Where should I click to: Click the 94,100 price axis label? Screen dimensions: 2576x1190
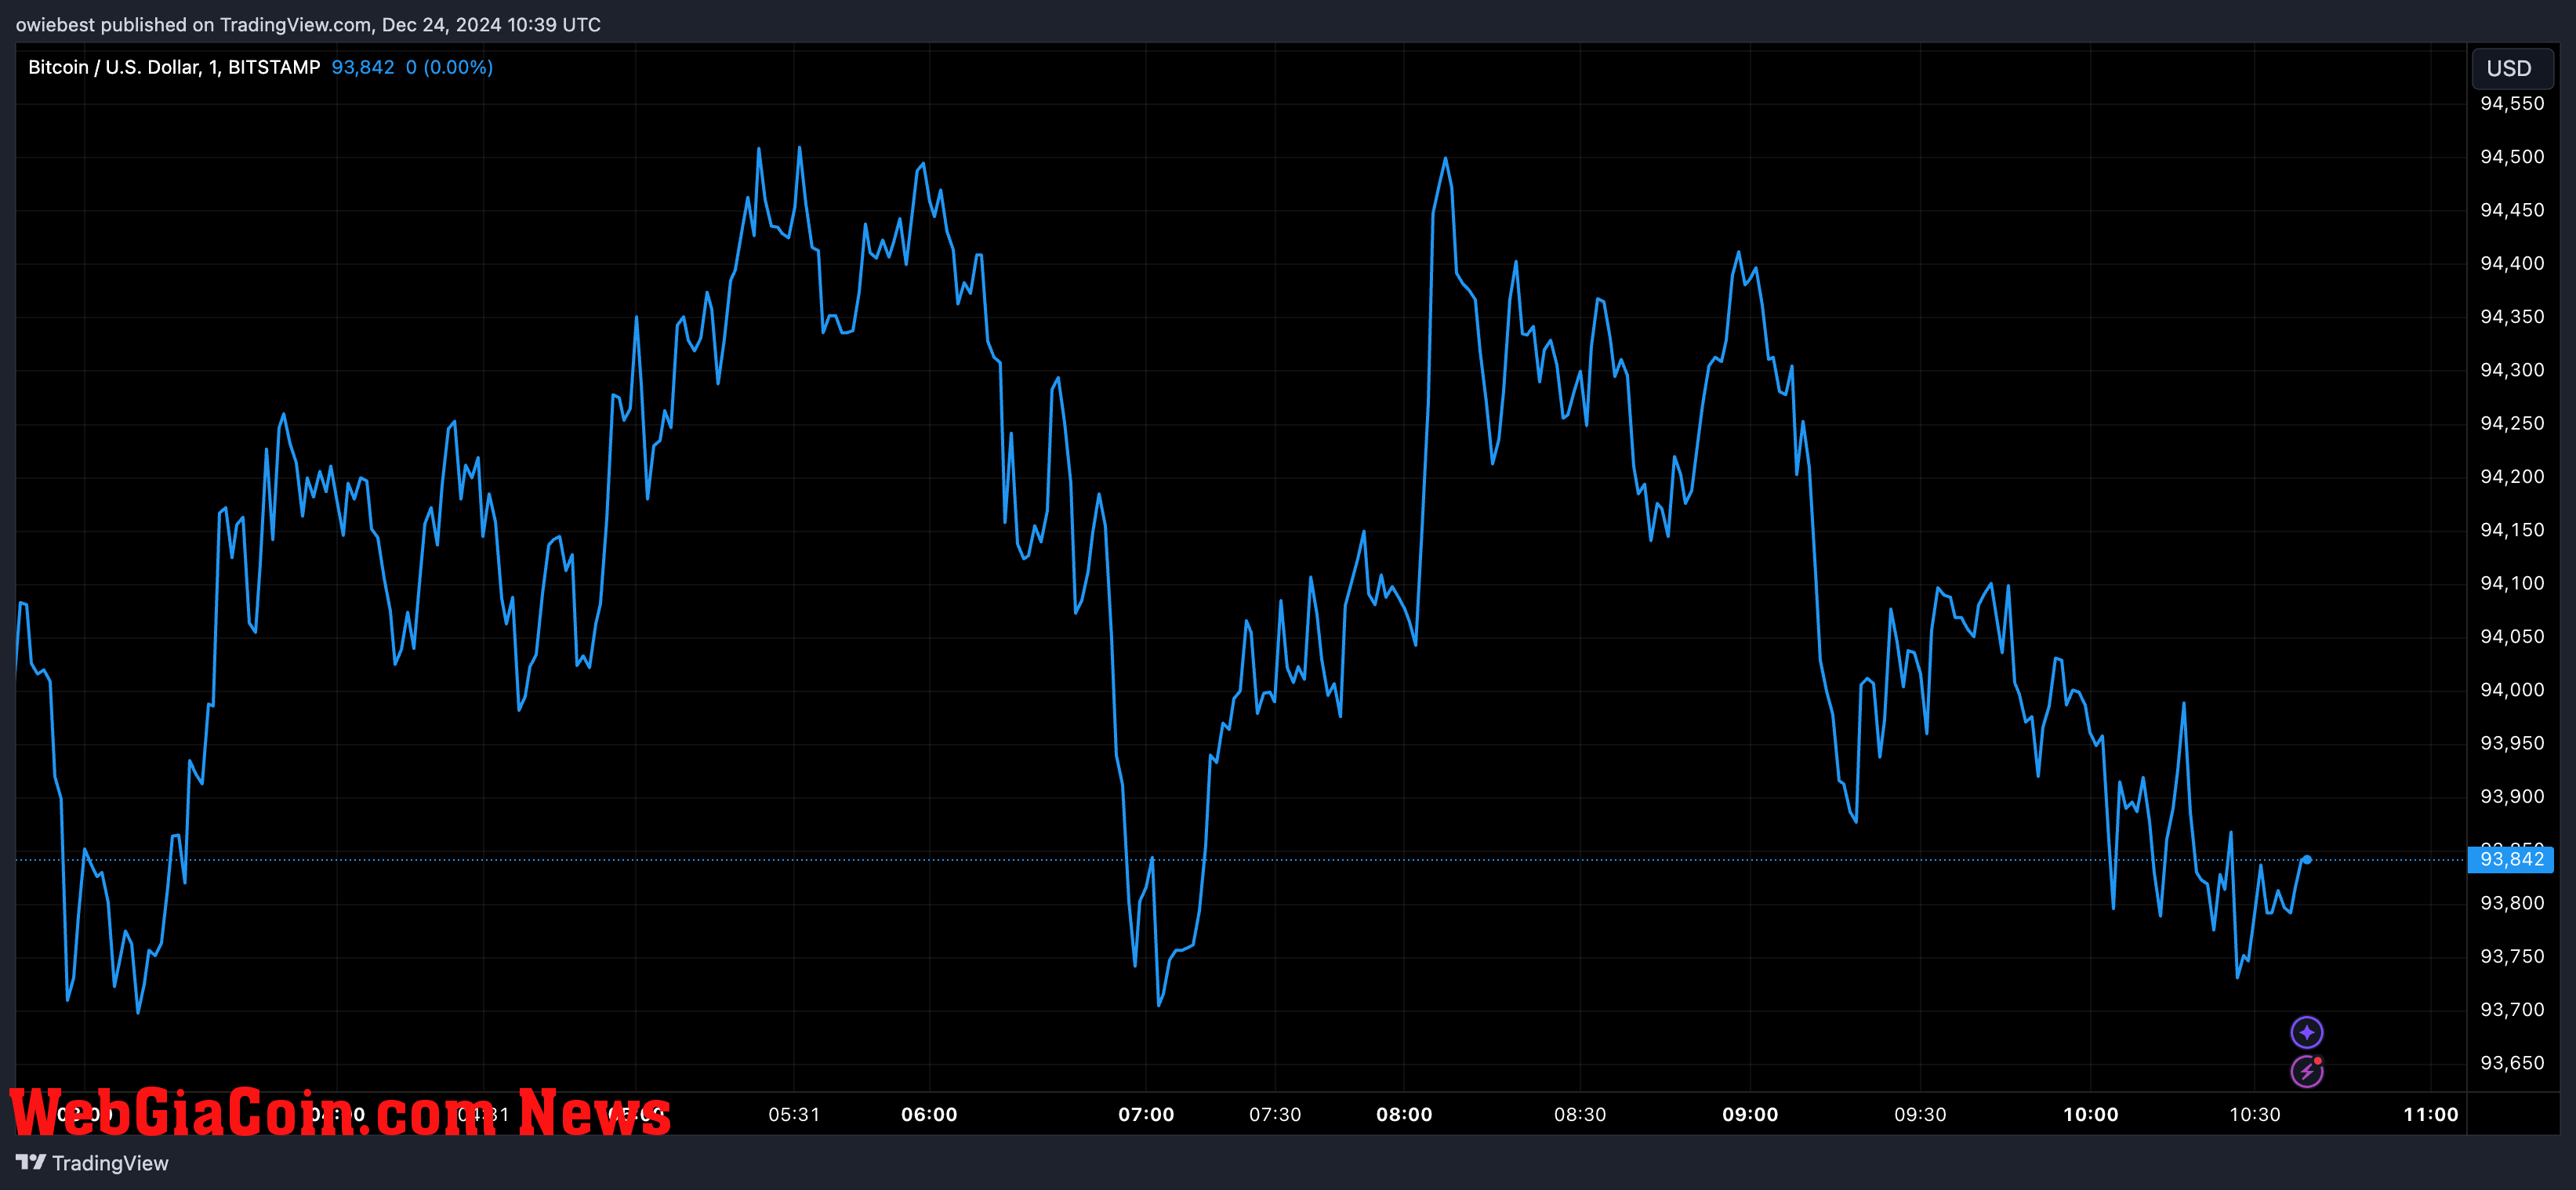point(2512,584)
